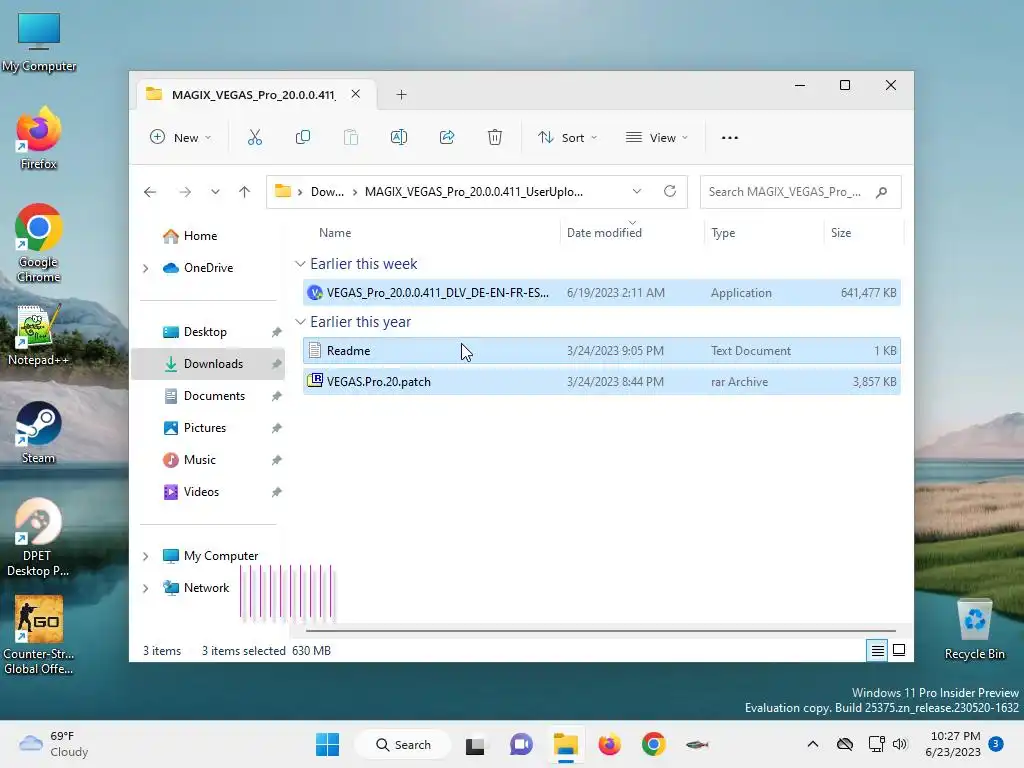Expand OneDrive in navigation pane
Image resolution: width=1024 pixels, height=768 pixels.
[146, 268]
